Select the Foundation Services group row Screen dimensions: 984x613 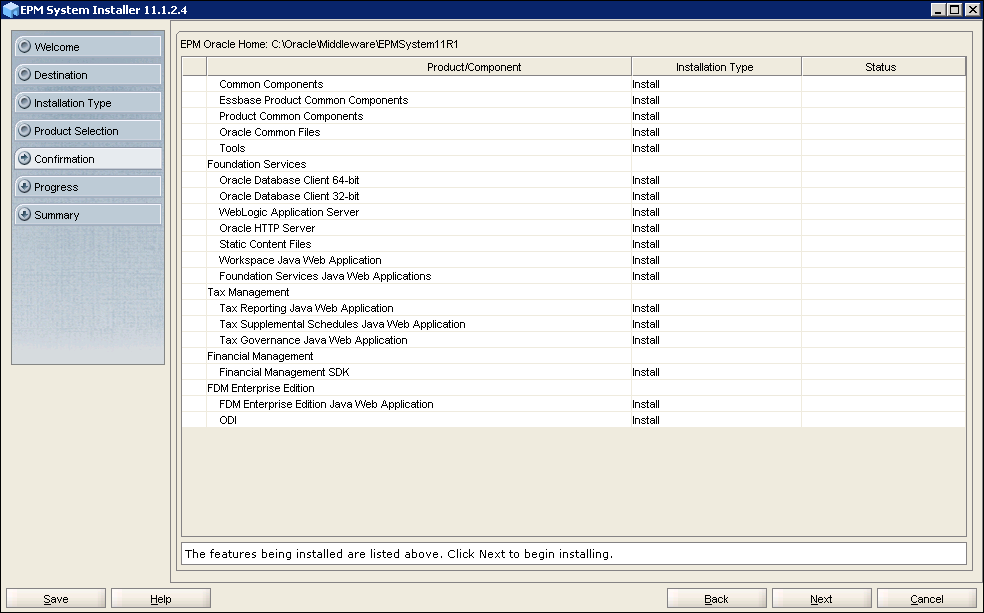[x=574, y=164]
